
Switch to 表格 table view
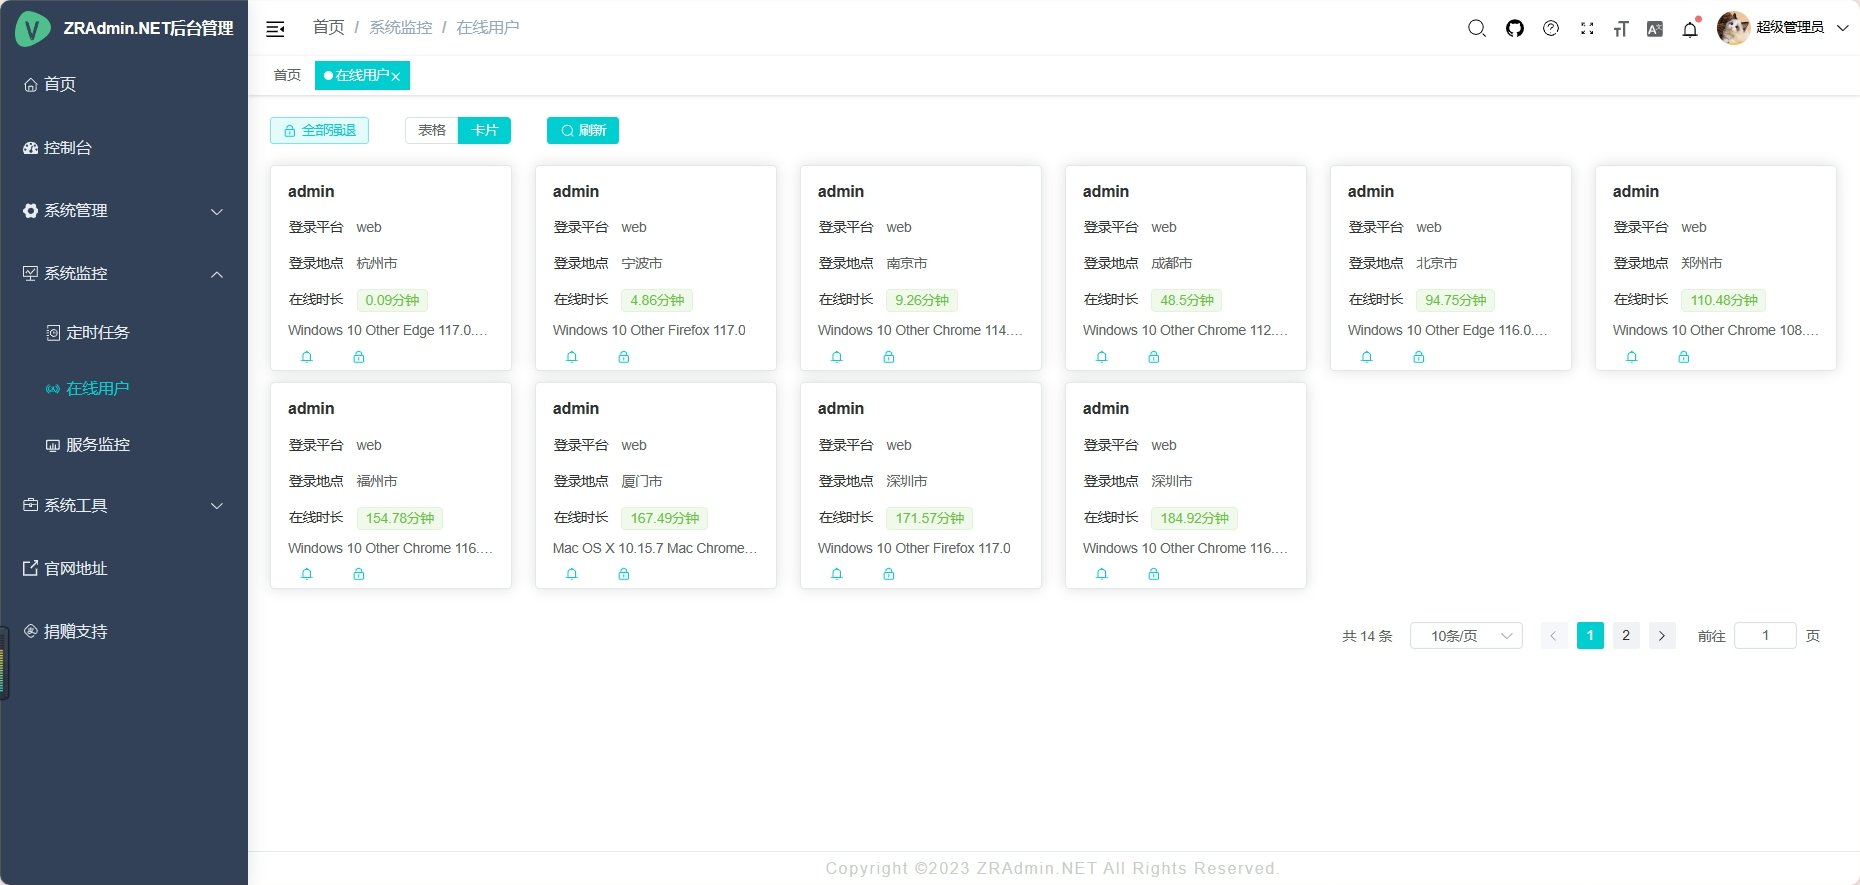432,130
